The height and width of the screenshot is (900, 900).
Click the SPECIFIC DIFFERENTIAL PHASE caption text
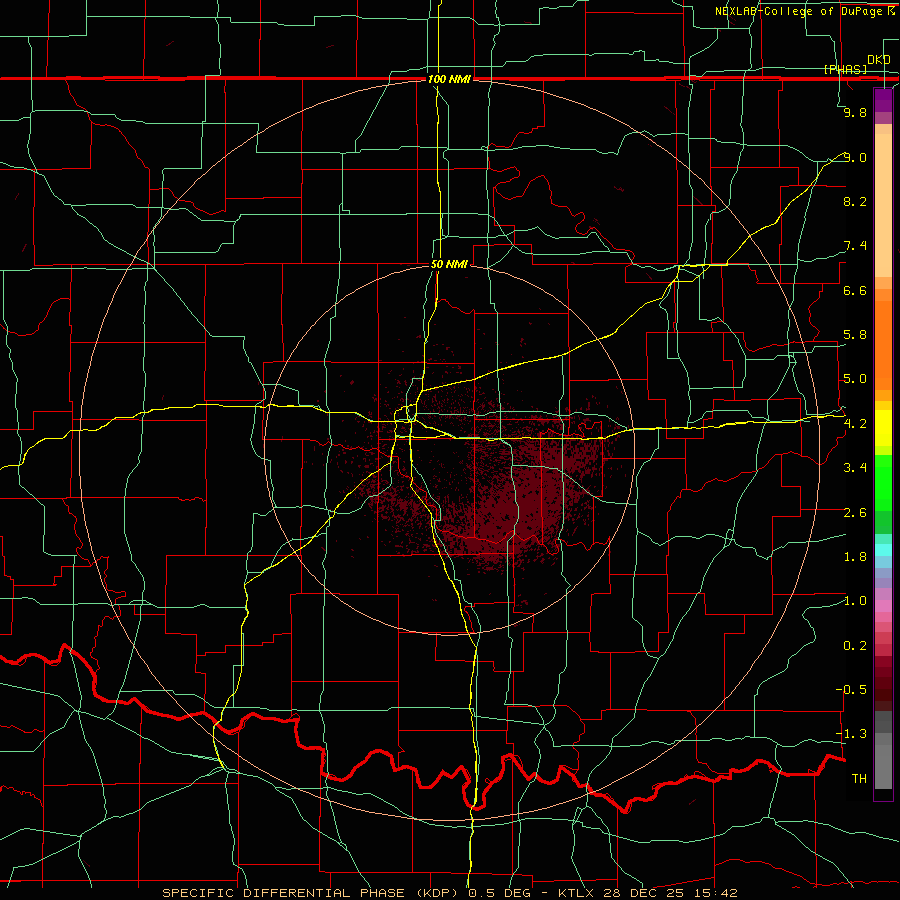point(285,893)
